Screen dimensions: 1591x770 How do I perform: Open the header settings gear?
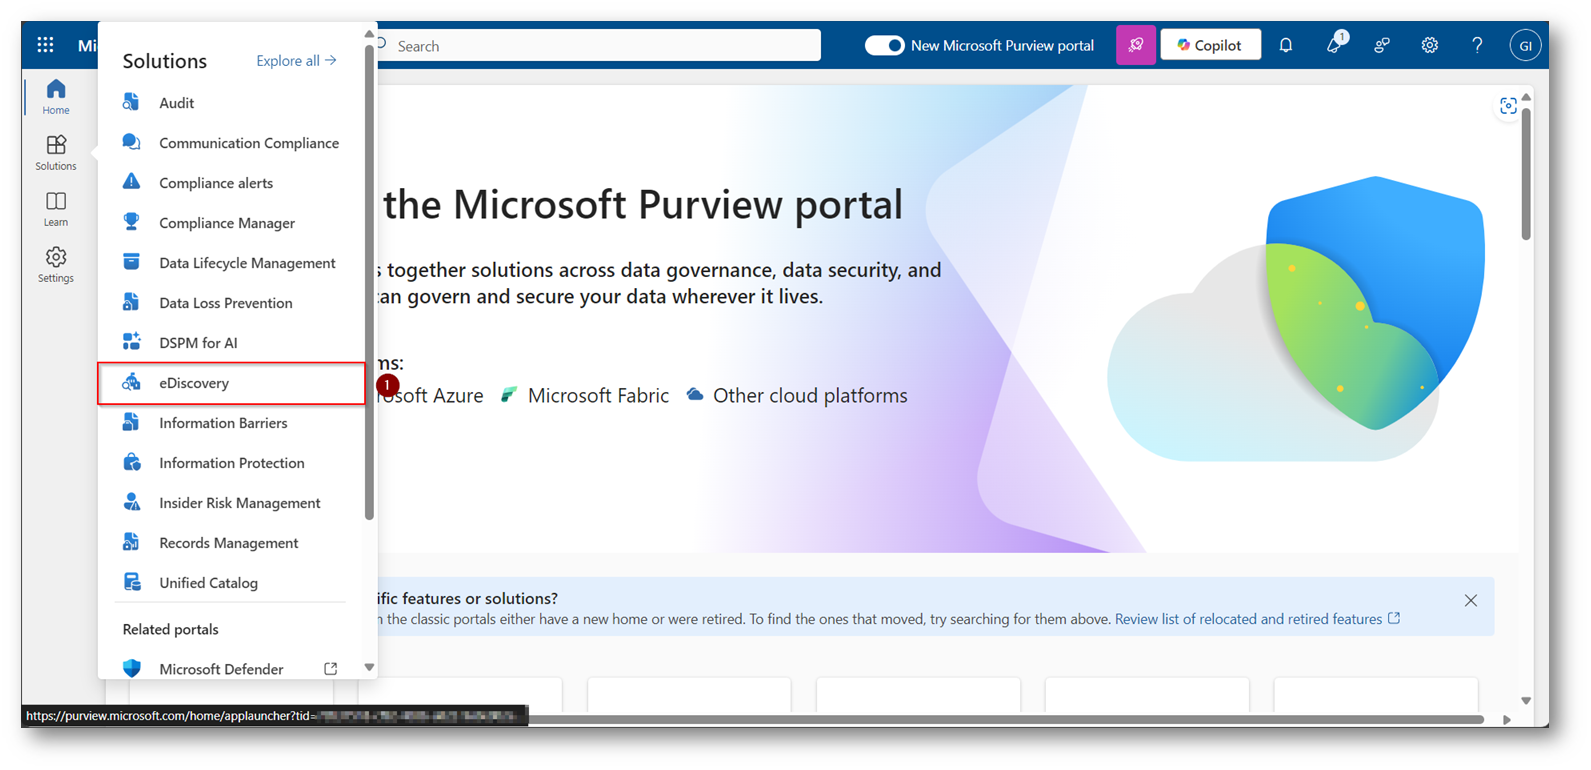[x=1430, y=45]
